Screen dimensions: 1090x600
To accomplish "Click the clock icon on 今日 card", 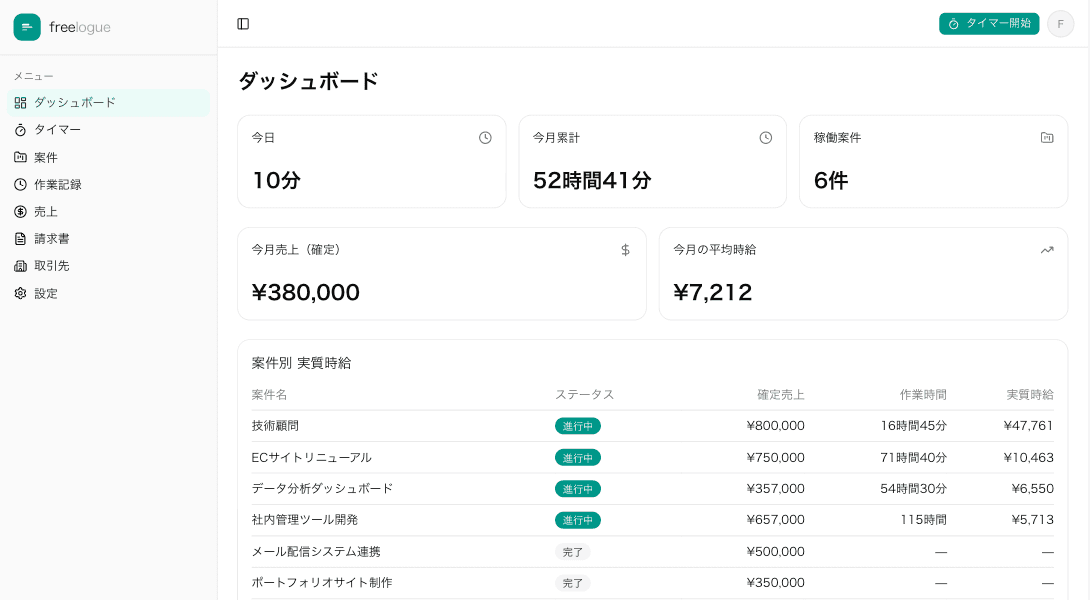I will [x=487, y=137].
